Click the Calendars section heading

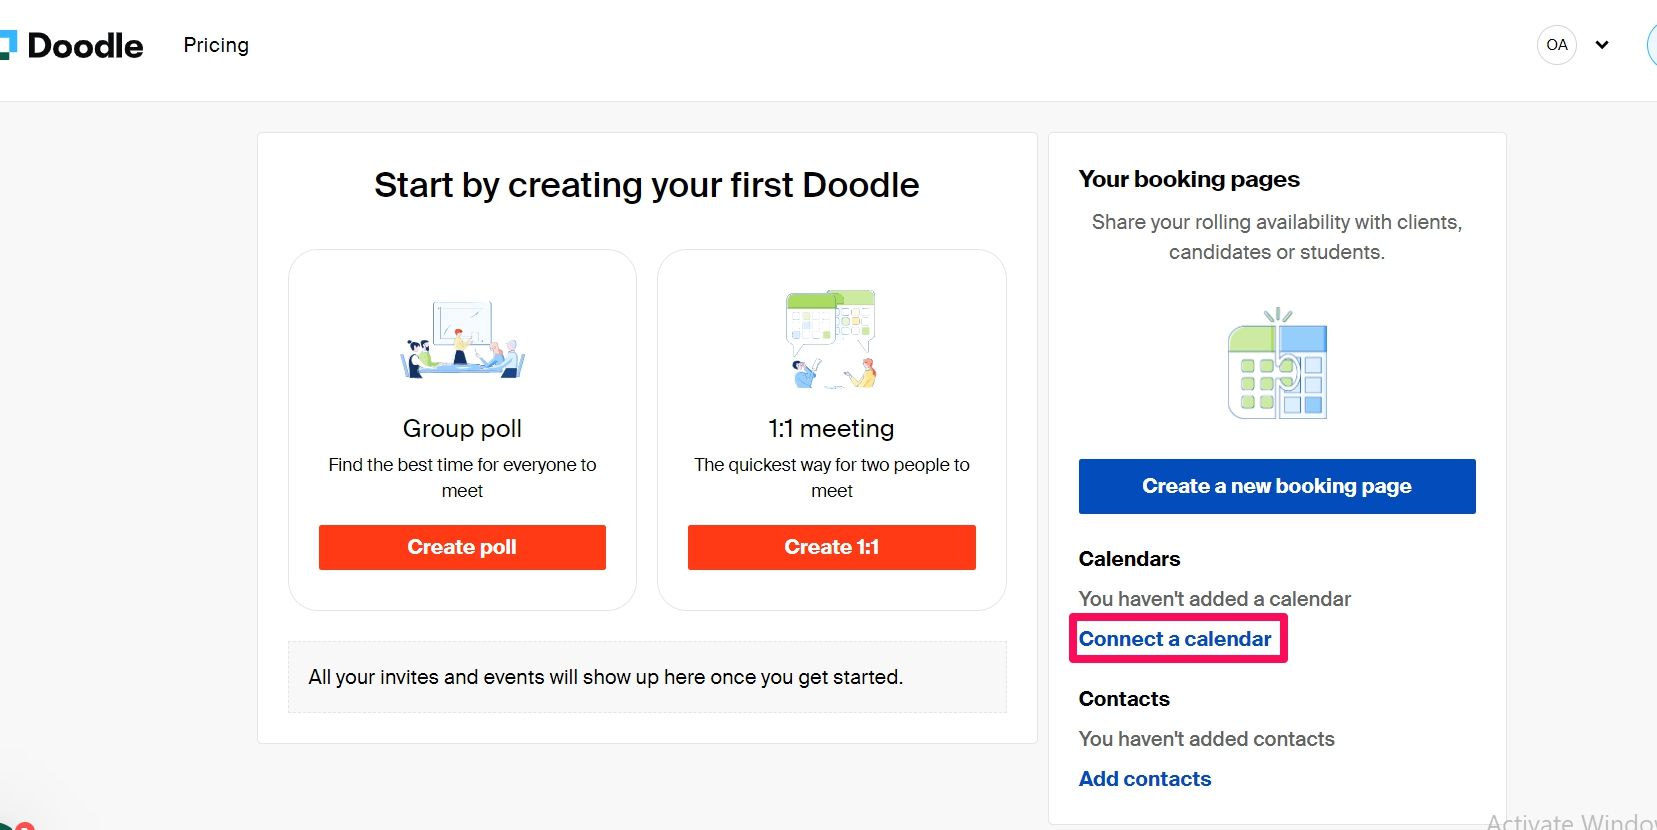tap(1128, 558)
